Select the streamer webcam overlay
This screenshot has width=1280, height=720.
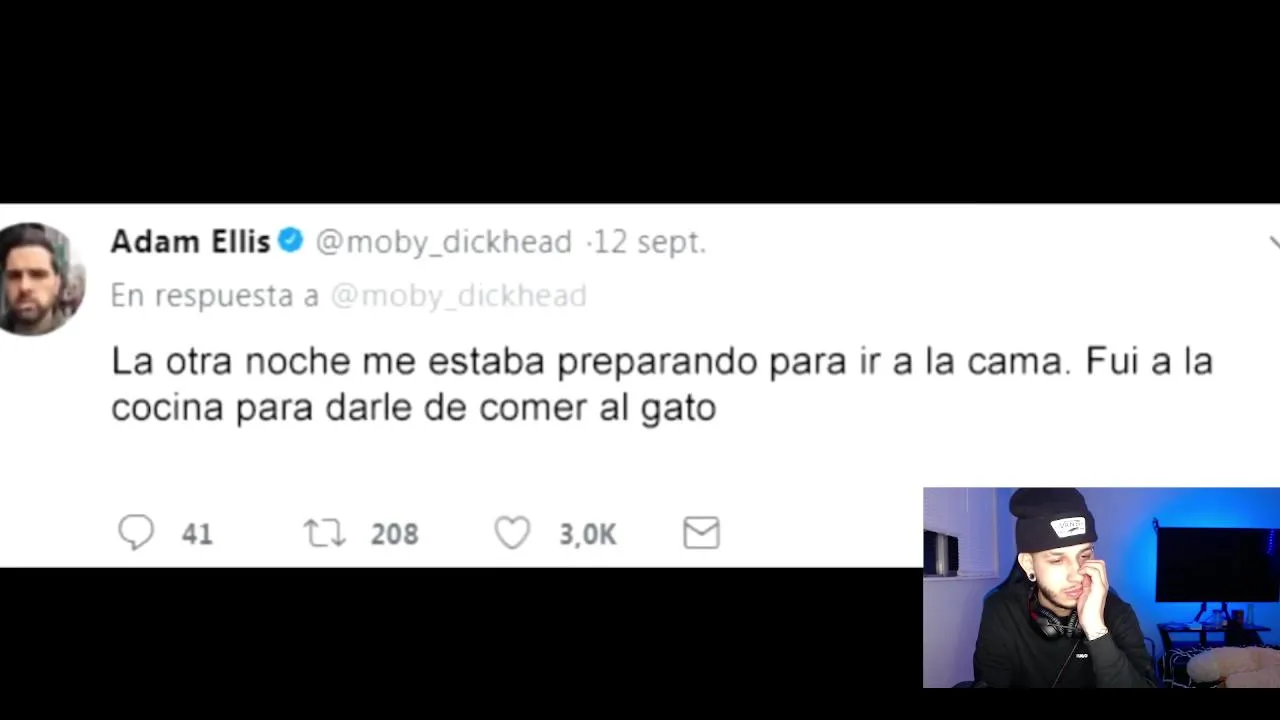1101,588
